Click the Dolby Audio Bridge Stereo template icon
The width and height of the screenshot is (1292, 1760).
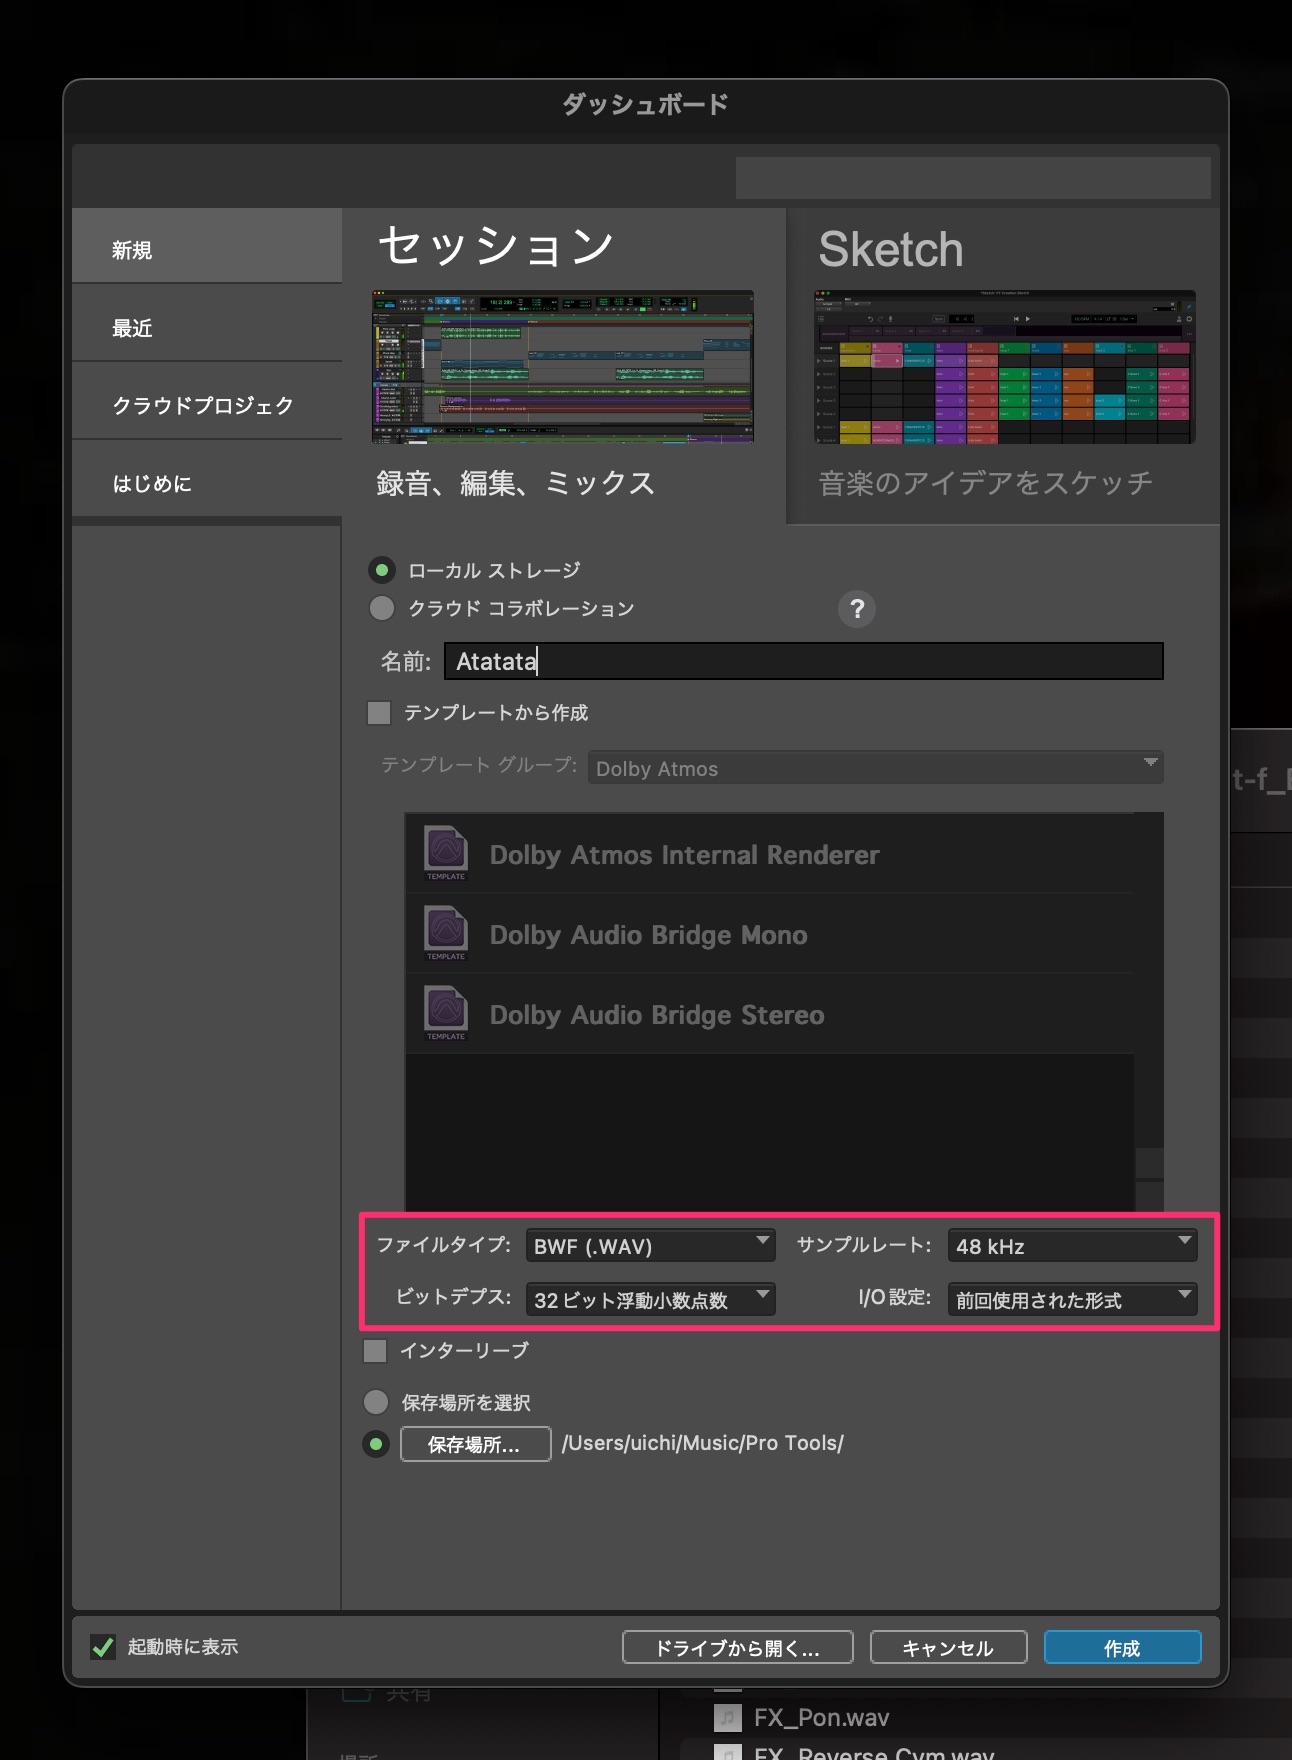(x=446, y=1012)
